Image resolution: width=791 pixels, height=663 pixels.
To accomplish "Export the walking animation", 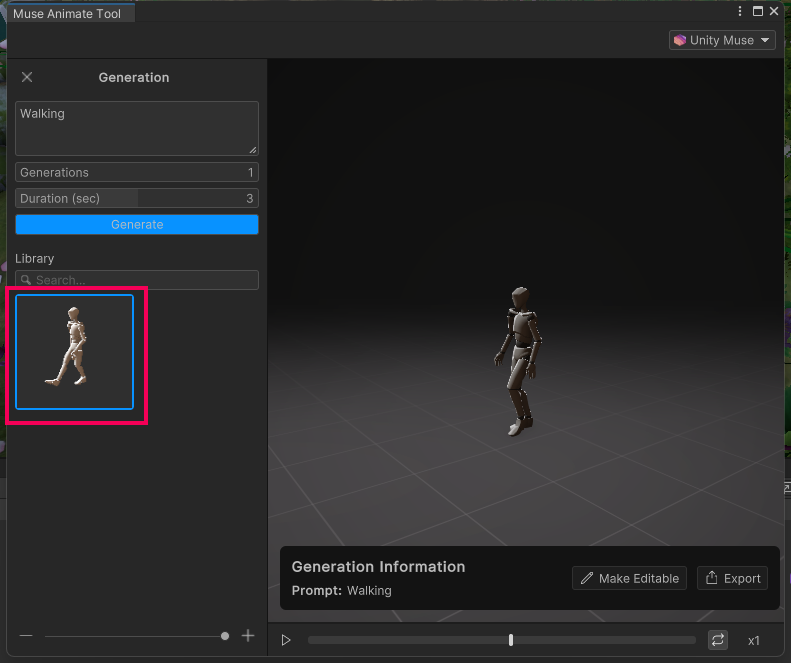I will click(x=733, y=578).
